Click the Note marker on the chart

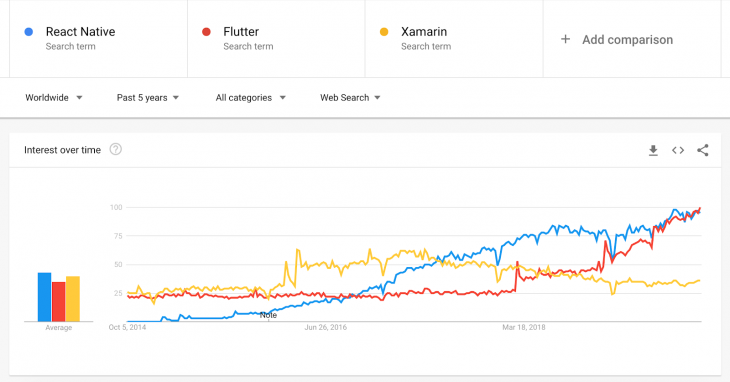tap(268, 315)
